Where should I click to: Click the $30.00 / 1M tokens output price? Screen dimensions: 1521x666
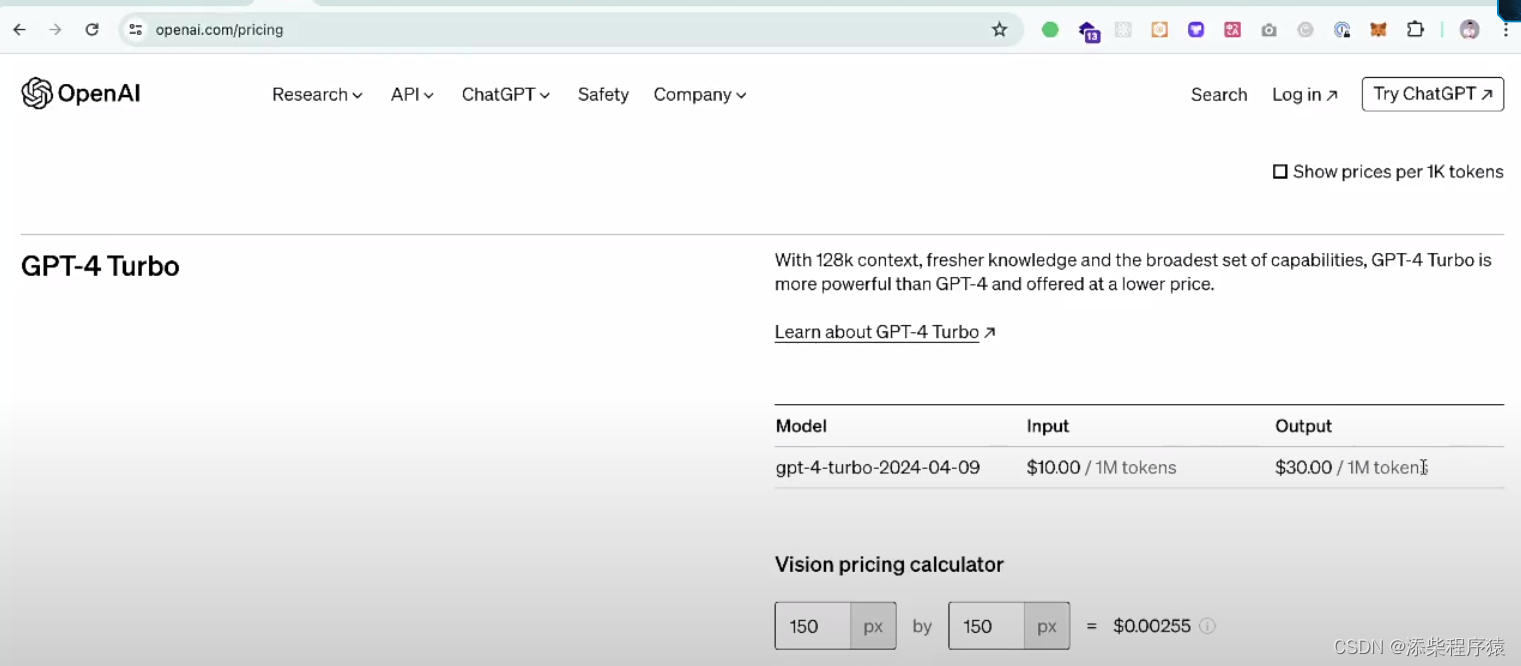(1350, 467)
